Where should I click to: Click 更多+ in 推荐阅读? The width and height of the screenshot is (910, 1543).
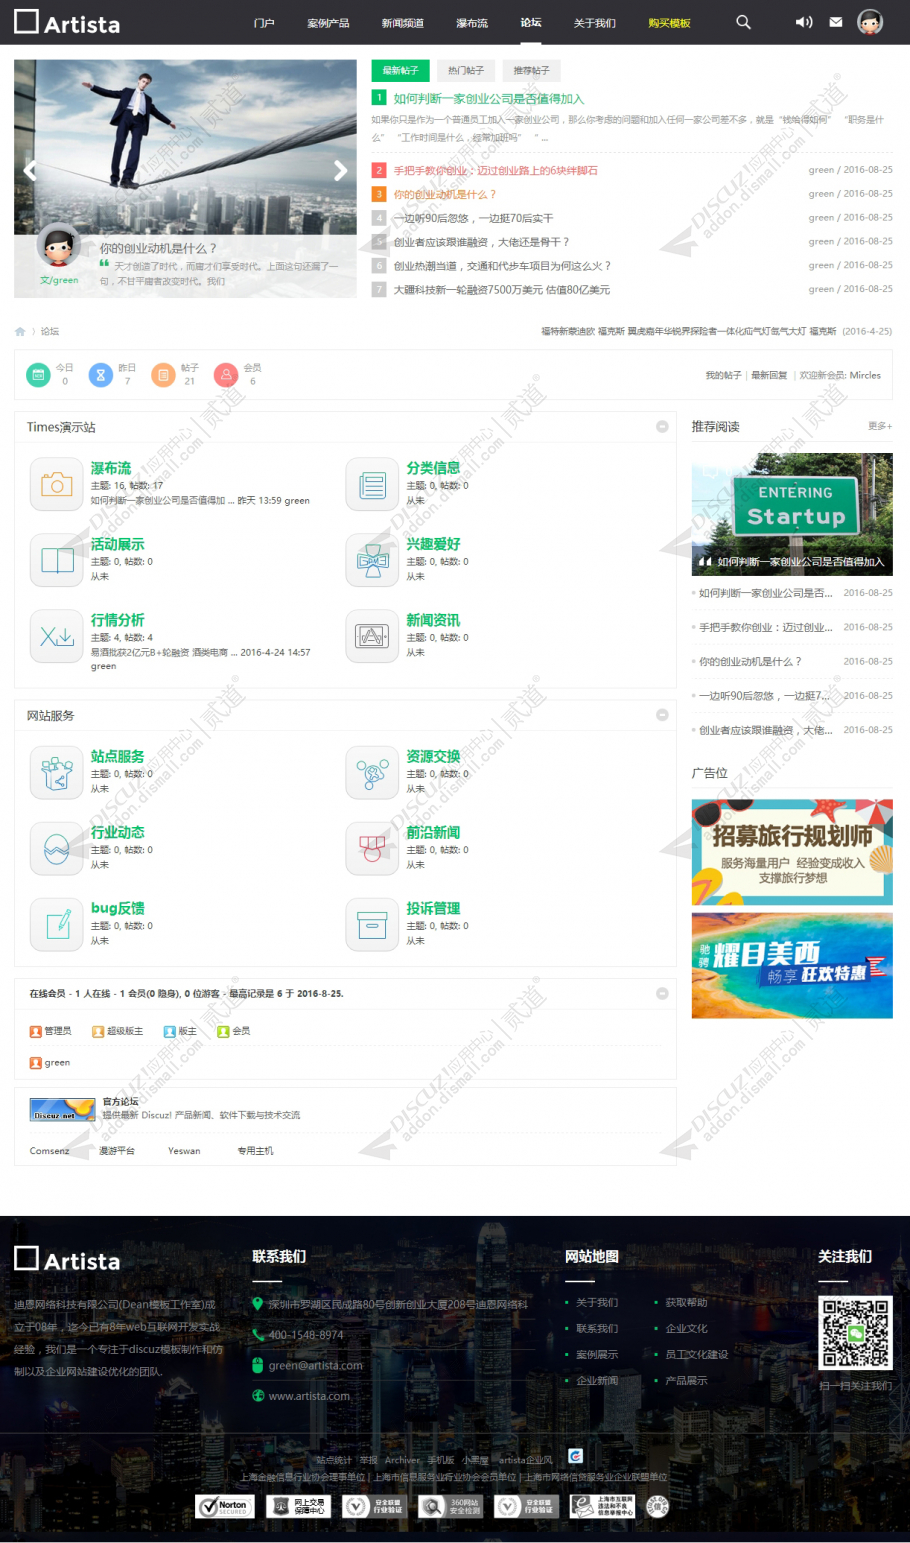pyautogui.click(x=880, y=426)
